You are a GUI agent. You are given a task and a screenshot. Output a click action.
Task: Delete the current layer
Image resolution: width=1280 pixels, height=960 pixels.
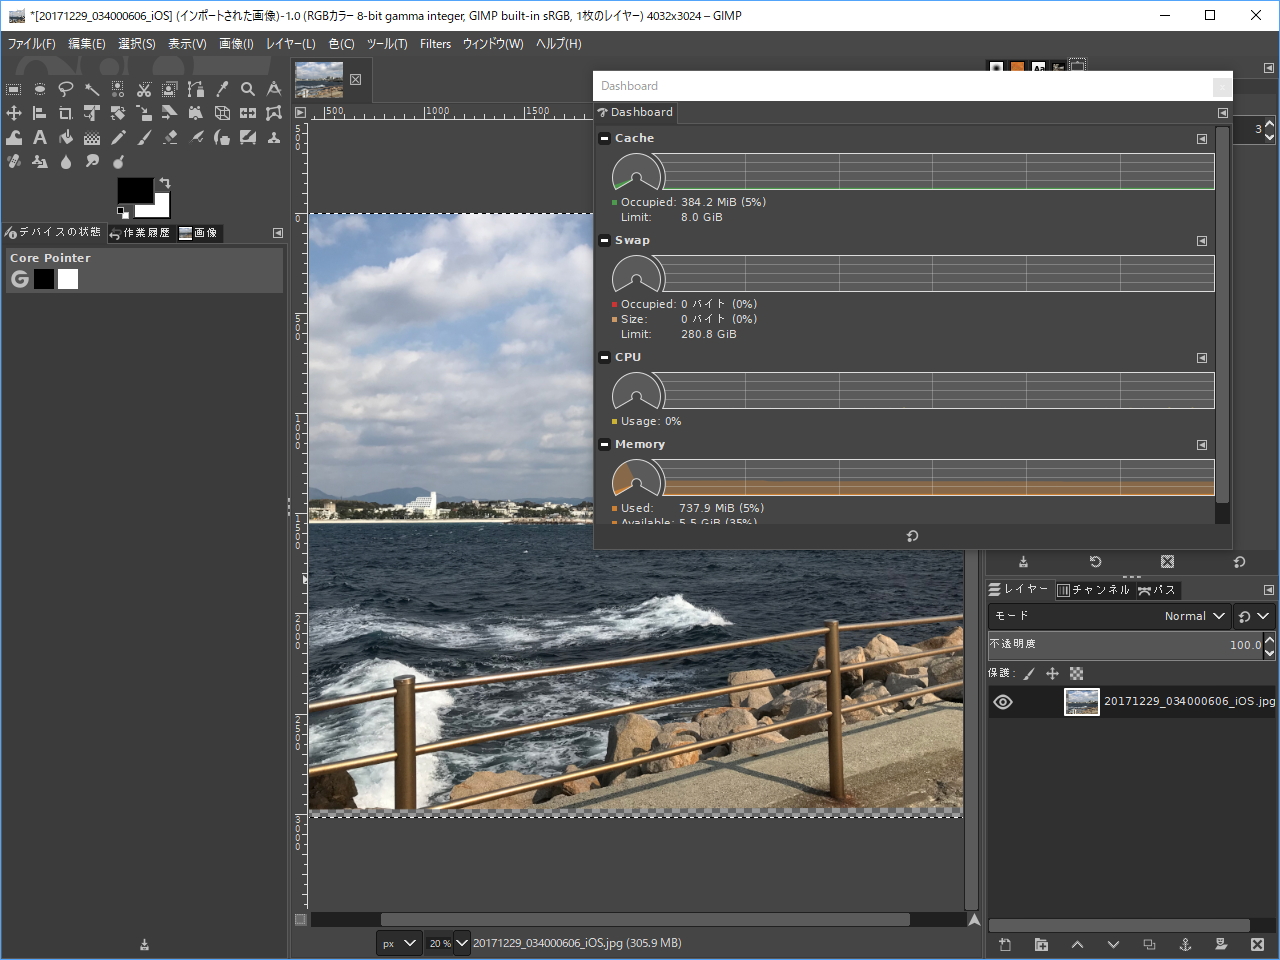[x=1256, y=944]
